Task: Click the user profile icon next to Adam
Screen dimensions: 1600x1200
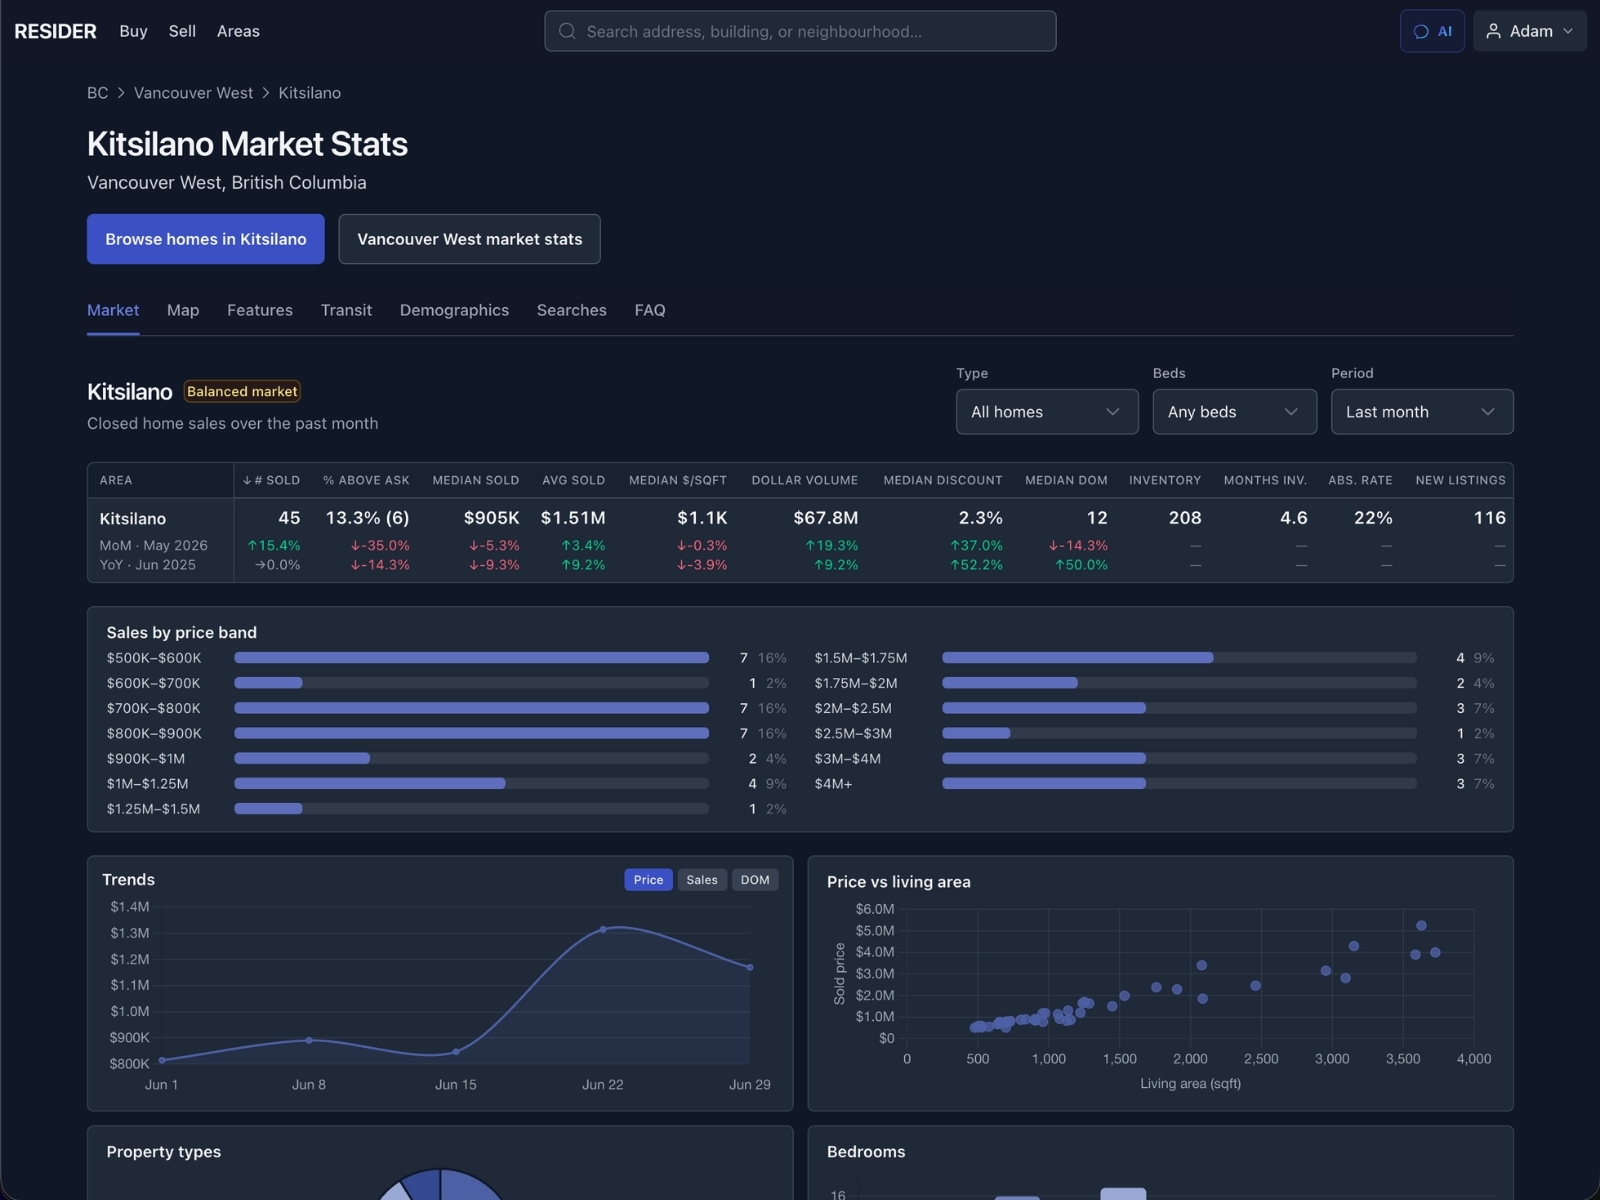Action: [x=1493, y=31]
